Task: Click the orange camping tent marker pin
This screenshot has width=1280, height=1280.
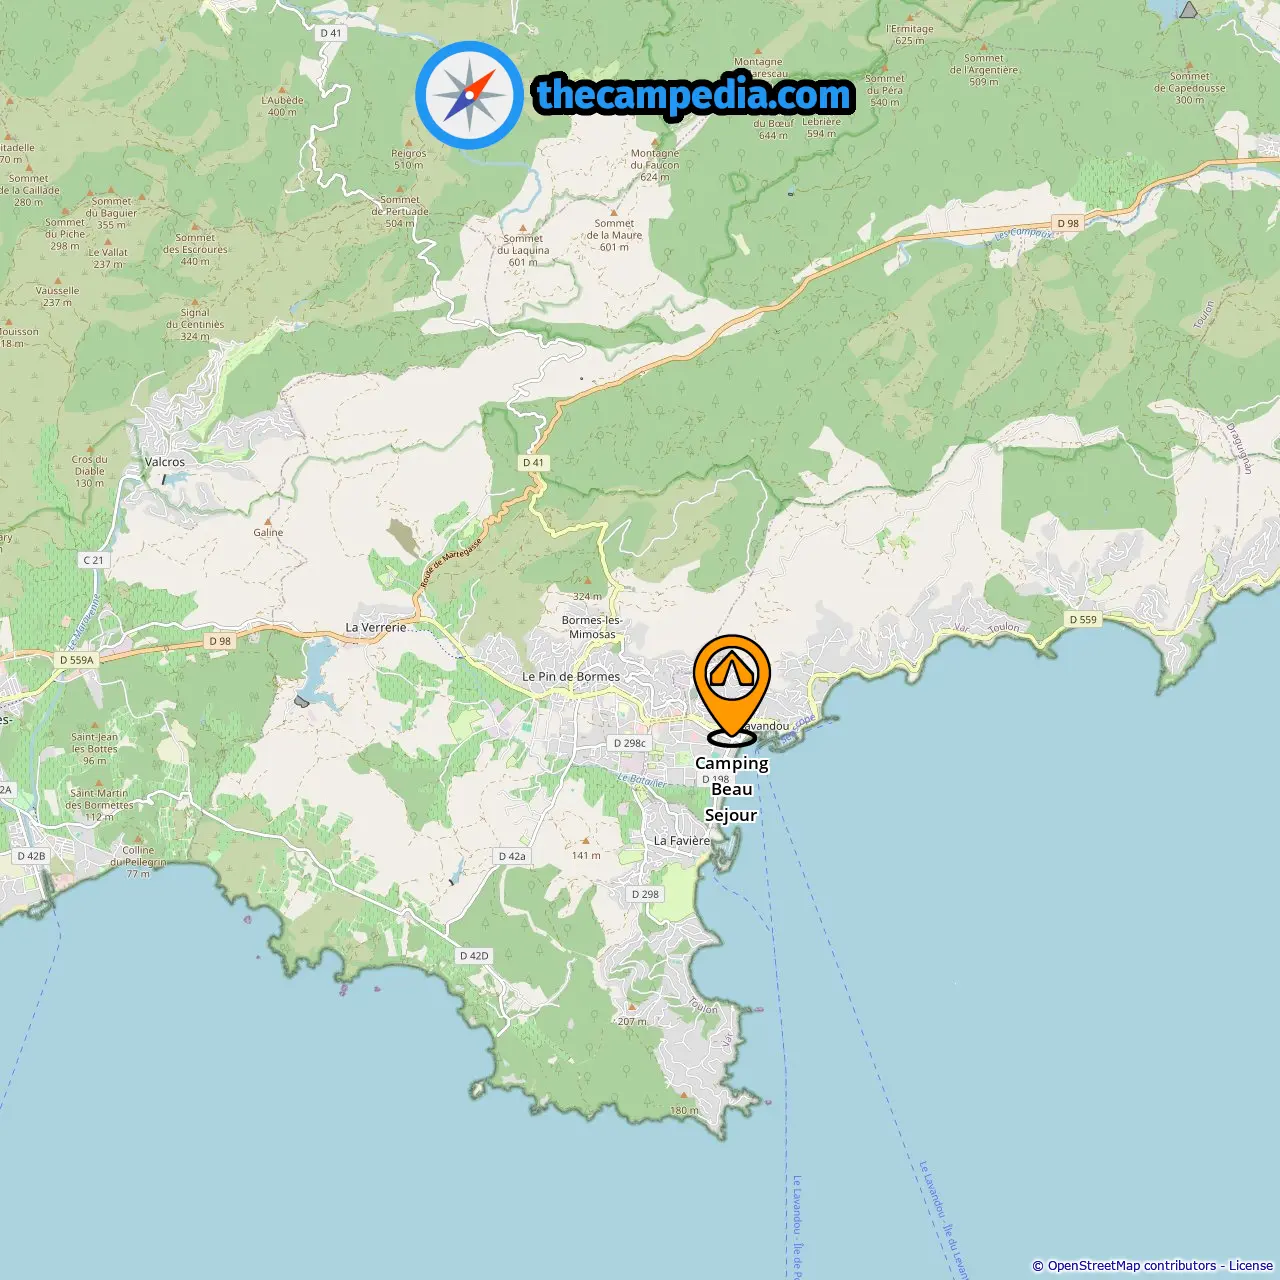Action: tap(732, 690)
